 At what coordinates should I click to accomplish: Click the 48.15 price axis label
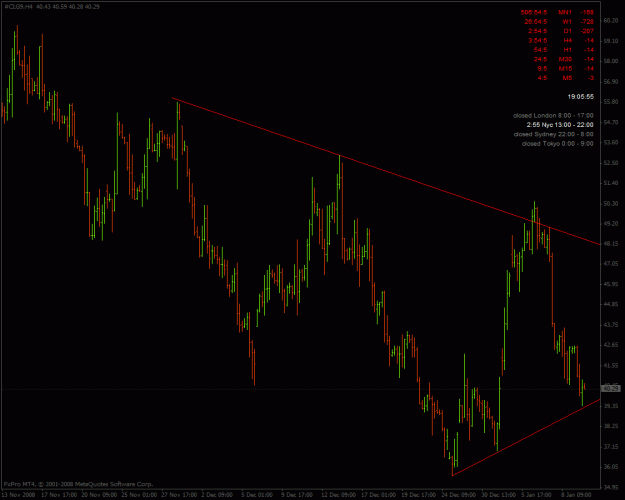coord(611,243)
